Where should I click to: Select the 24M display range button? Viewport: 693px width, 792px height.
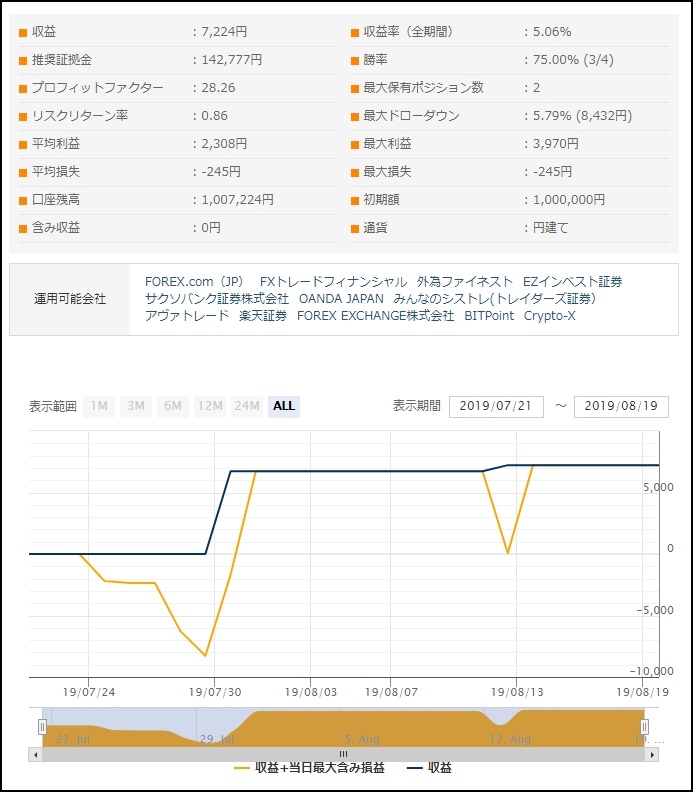(x=247, y=406)
